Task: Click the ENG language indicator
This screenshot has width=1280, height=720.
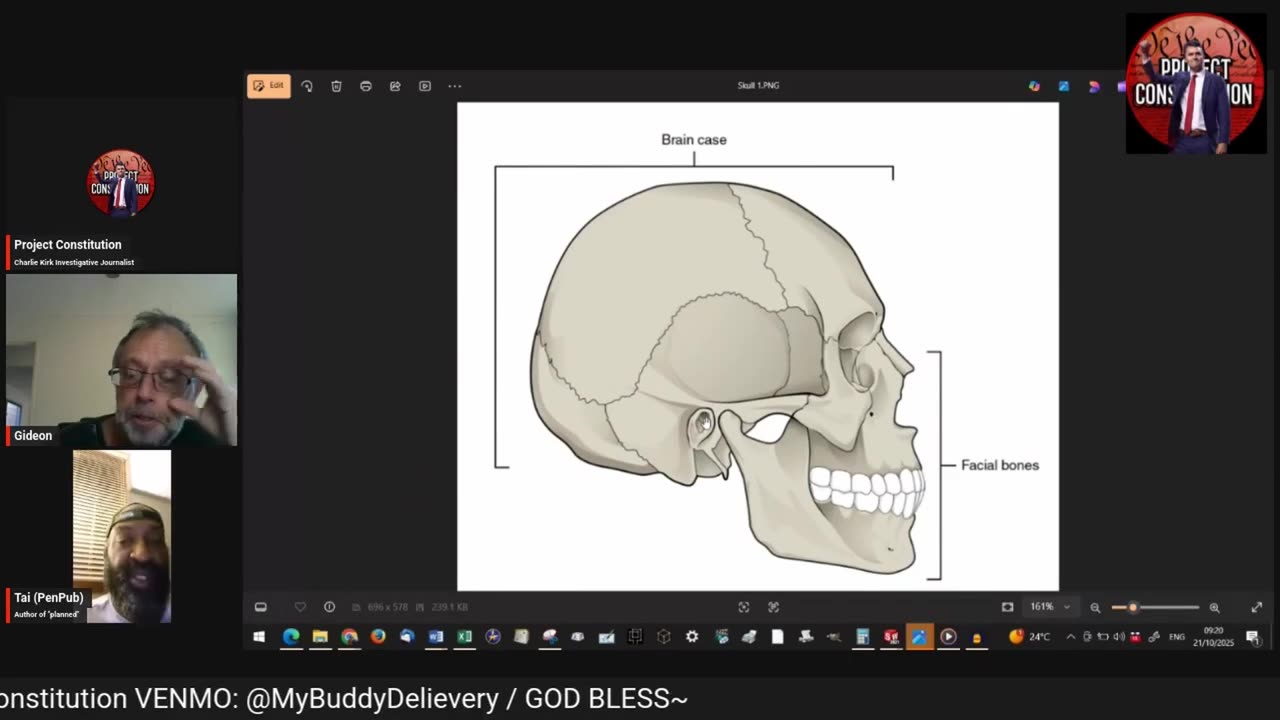Action: (x=1177, y=637)
